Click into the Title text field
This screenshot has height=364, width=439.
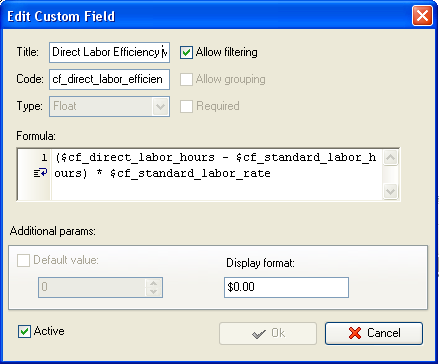pos(109,52)
